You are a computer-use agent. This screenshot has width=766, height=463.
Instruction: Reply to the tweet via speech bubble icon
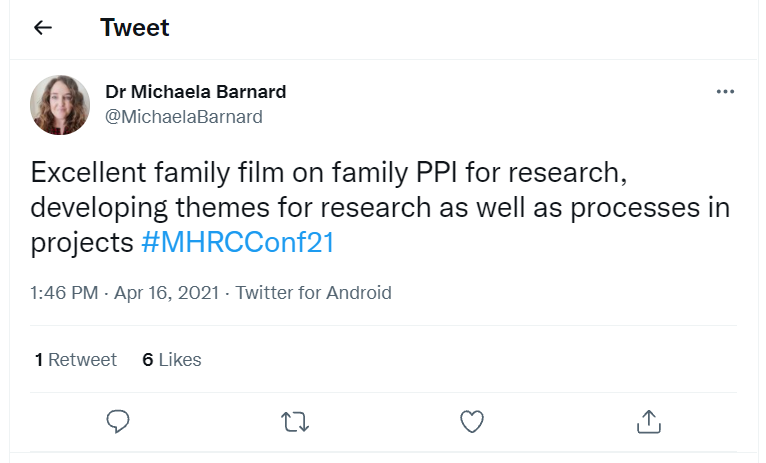point(118,421)
